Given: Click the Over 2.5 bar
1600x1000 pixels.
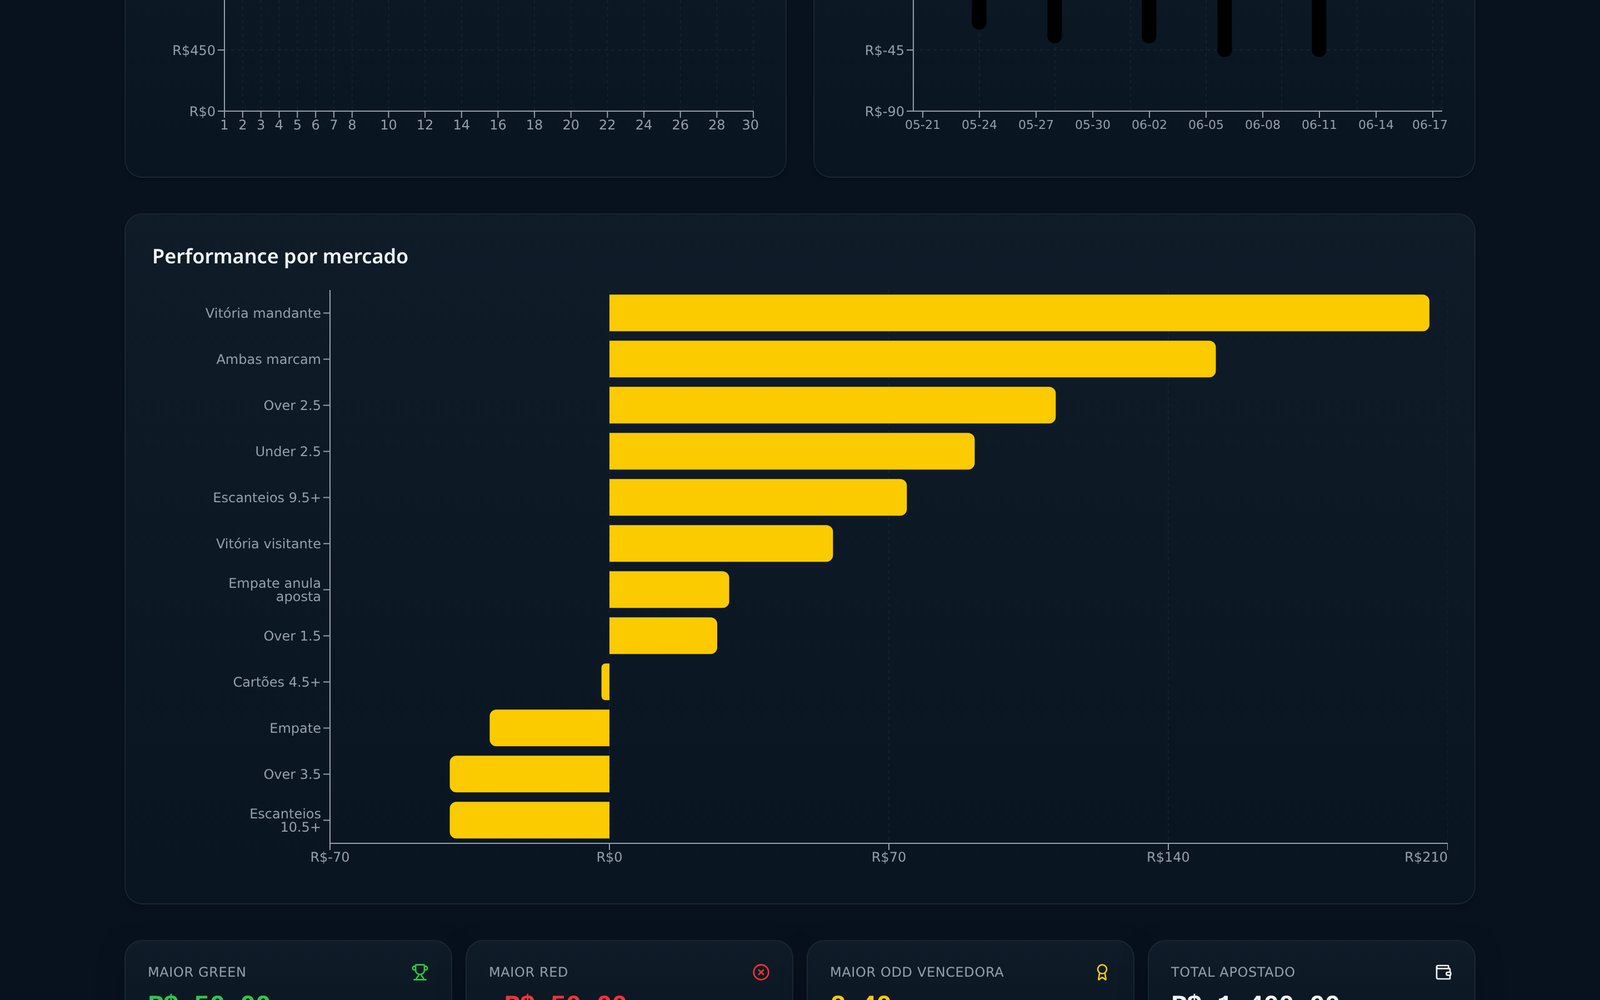Looking at the screenshot, I should click(x=832, y=405).
